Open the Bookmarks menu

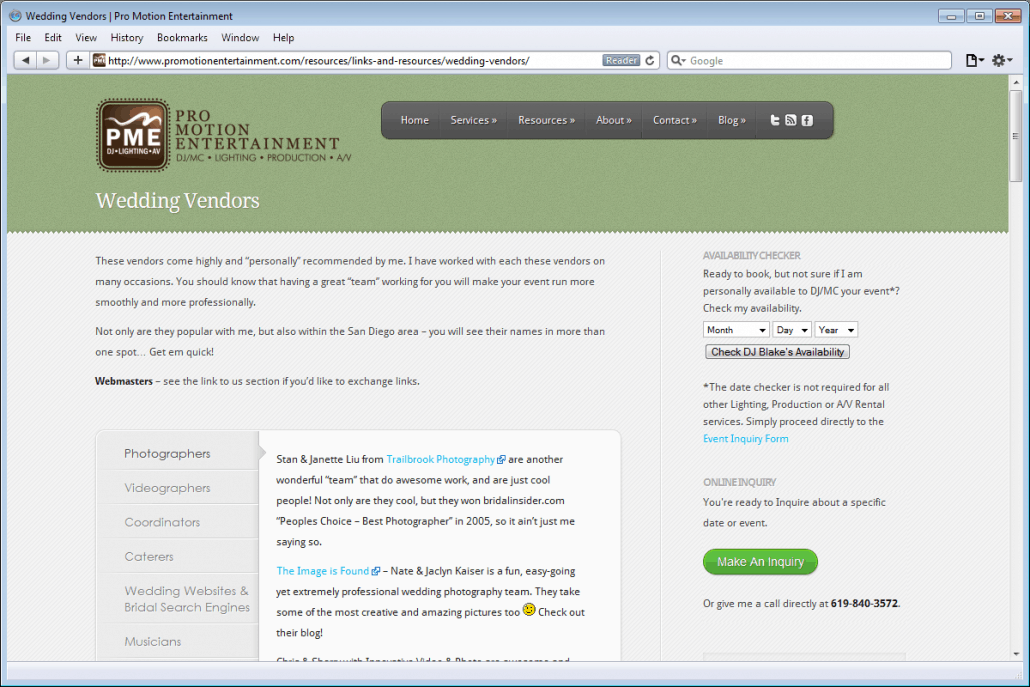tap(182, 38)
